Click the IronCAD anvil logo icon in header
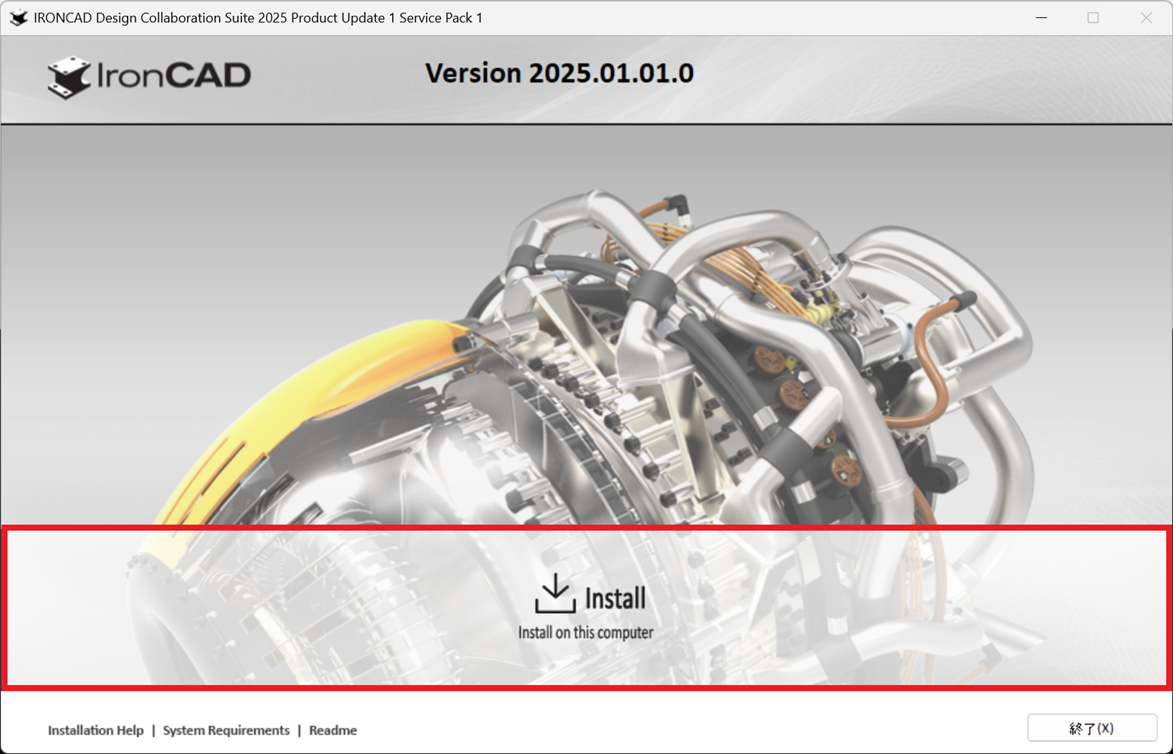The height and width of the screenshot is (754, 1173). click(x=68, y=77)
